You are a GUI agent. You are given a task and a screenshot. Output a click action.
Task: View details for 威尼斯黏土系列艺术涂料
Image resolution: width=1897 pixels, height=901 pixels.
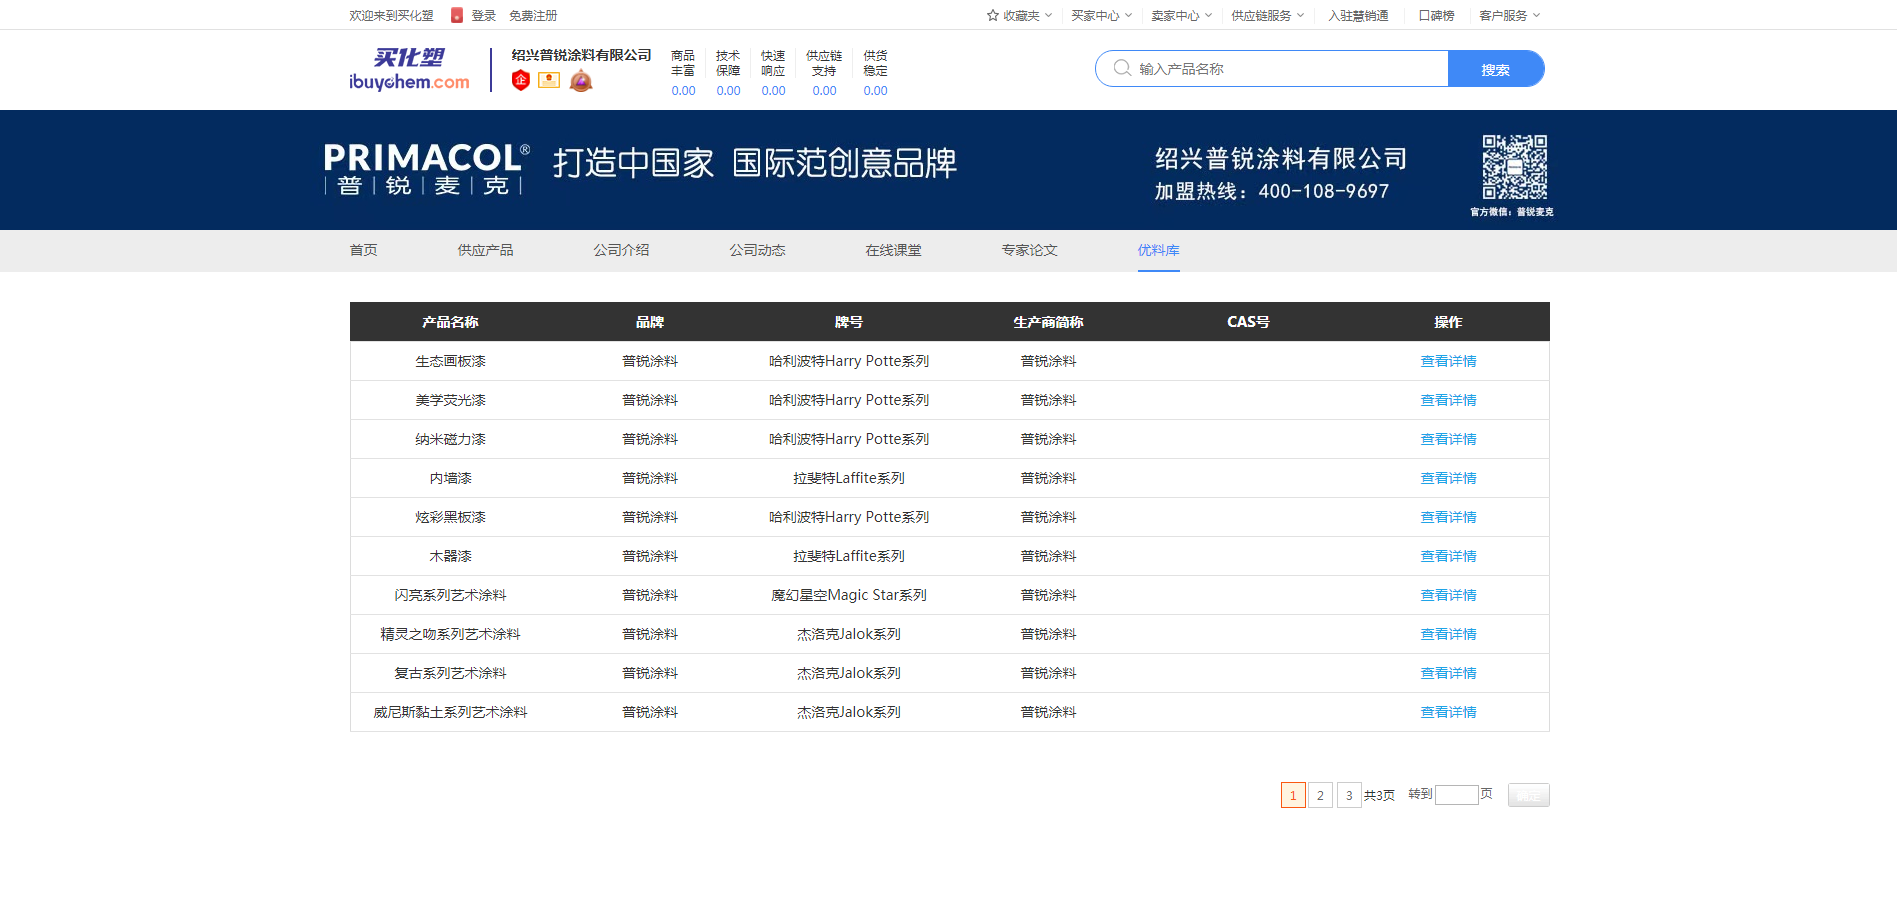(1448, 712)
